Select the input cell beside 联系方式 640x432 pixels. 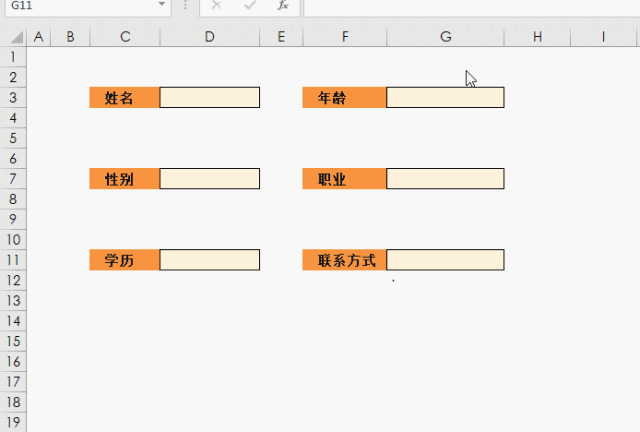tap(445, 260)
